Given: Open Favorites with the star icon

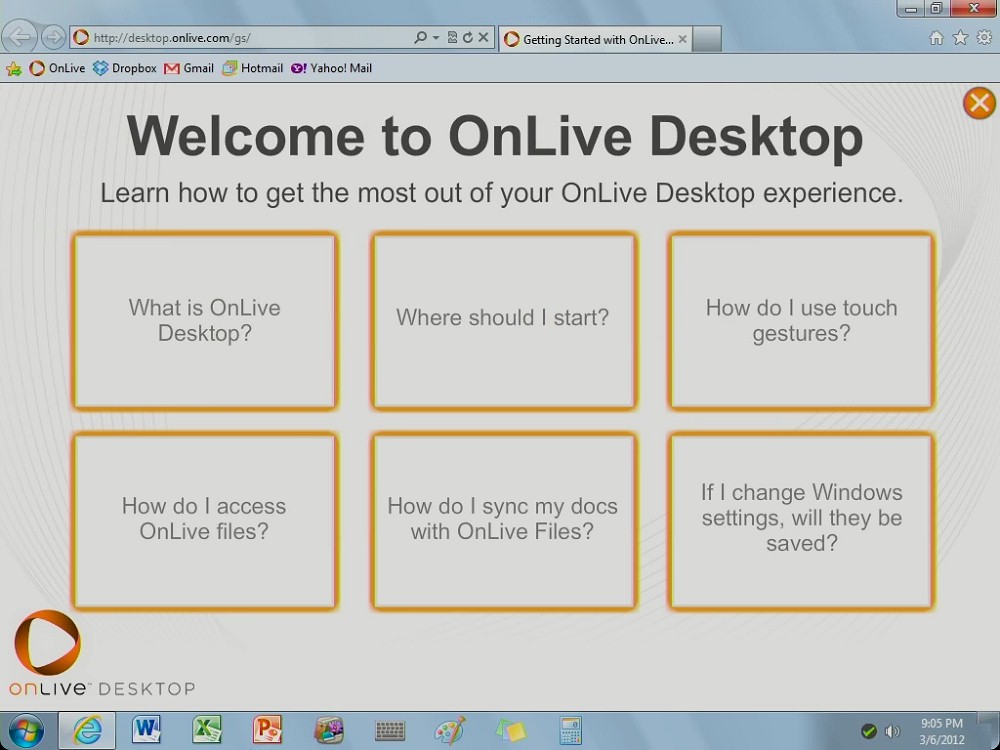Looking at the screenshot, I should coord(960,38).
